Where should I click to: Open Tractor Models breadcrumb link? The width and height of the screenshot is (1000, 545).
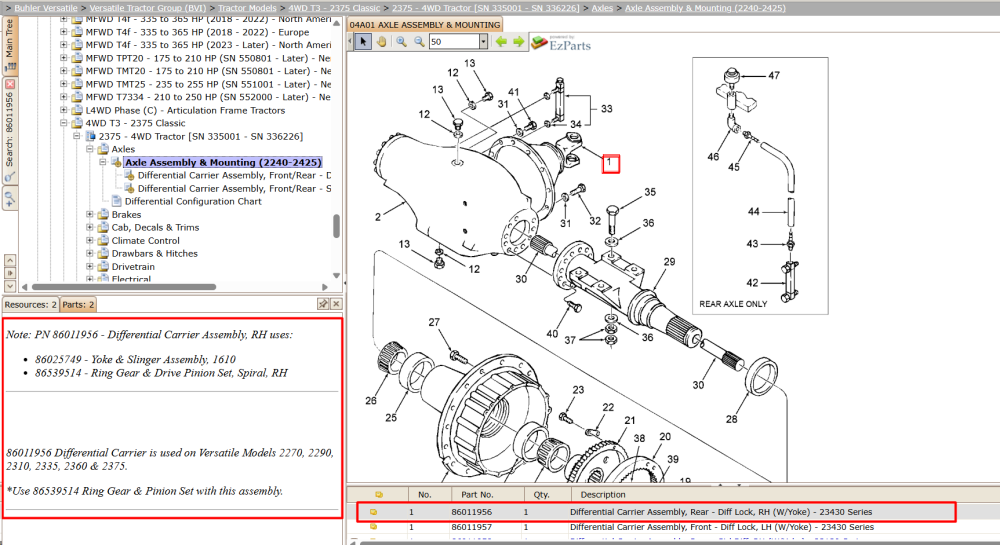tap(247, 8)
